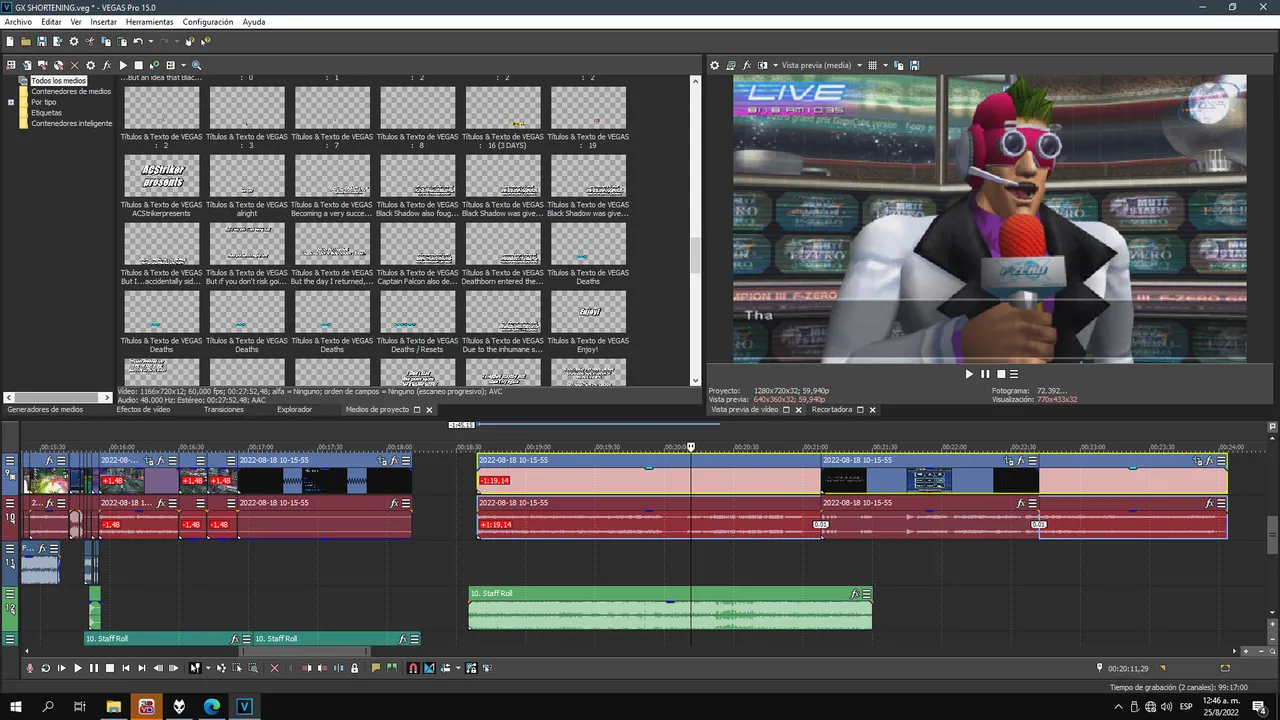This screenshot has height=720, width=1280.
Task: Stop media preview in project media toolbar
Action: coord(138,65)
